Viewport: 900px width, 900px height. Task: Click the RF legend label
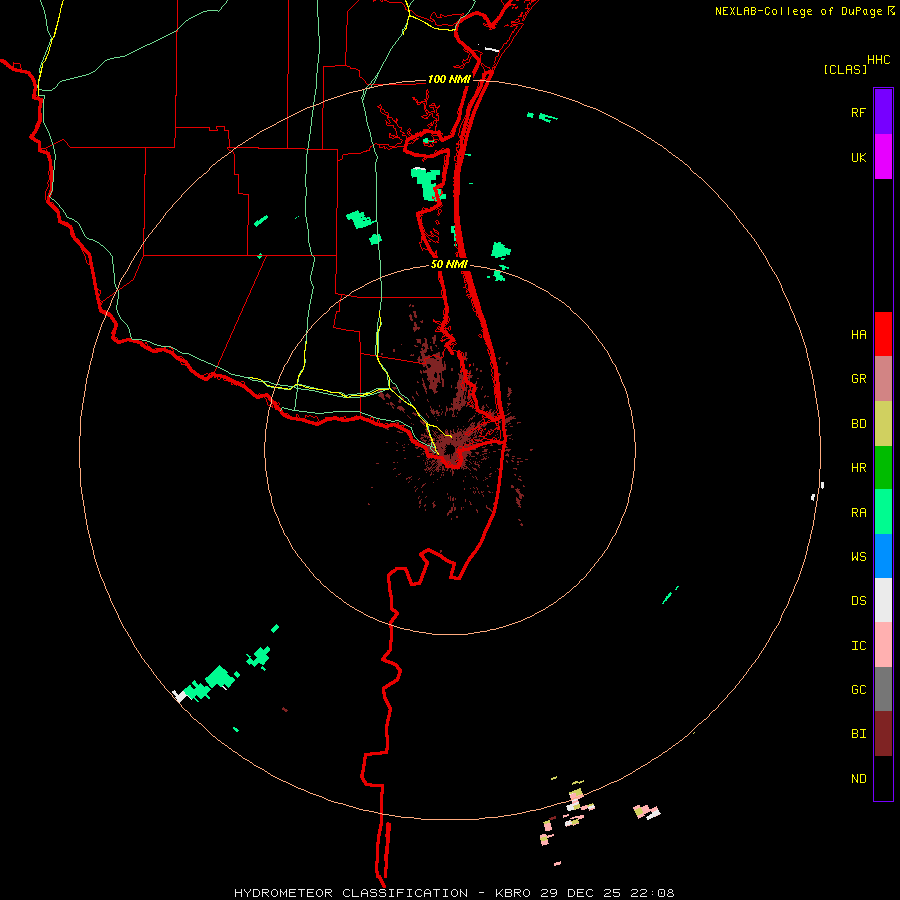[858, 113]
